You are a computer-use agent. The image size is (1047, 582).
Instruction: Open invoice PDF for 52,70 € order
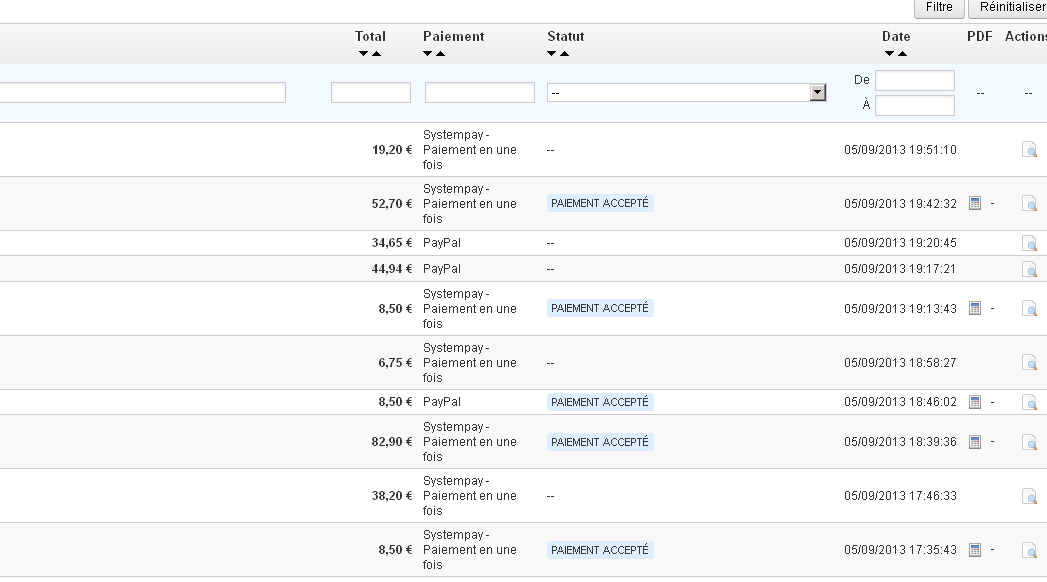[975, 204]
